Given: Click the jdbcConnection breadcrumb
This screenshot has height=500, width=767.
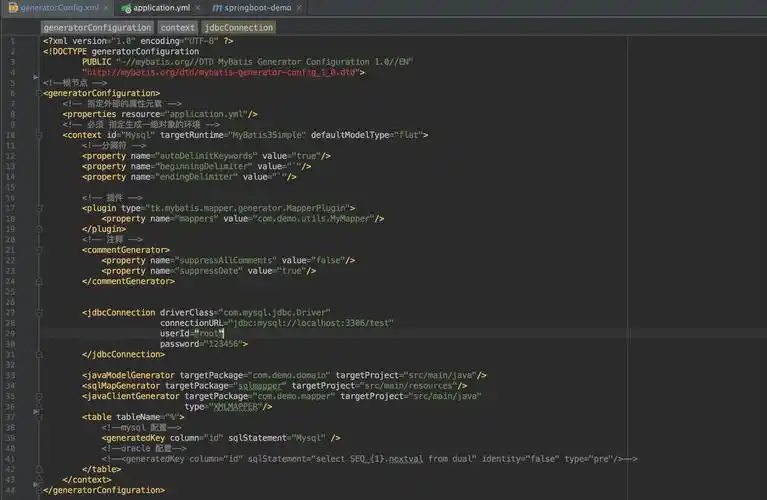Looking at the screenshot, I should pos(238,28).
